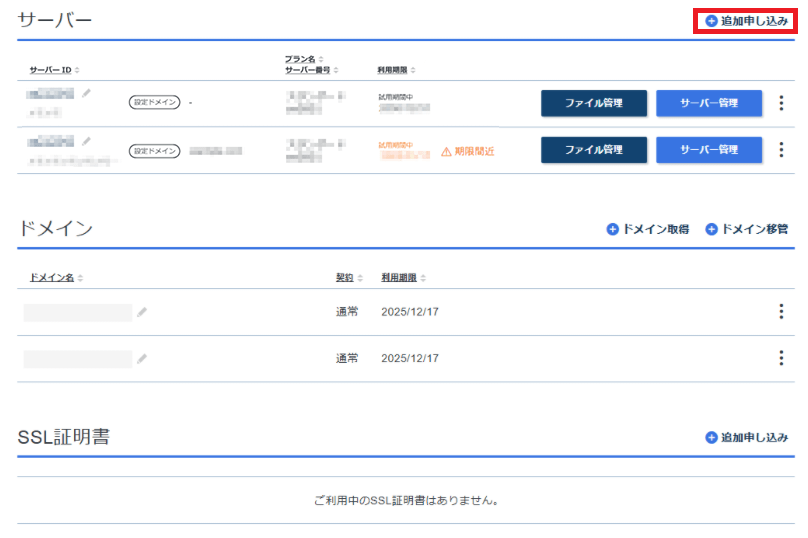Click plus icon beside ドメイン移管

pyautogui.click(x=711, y=229)
